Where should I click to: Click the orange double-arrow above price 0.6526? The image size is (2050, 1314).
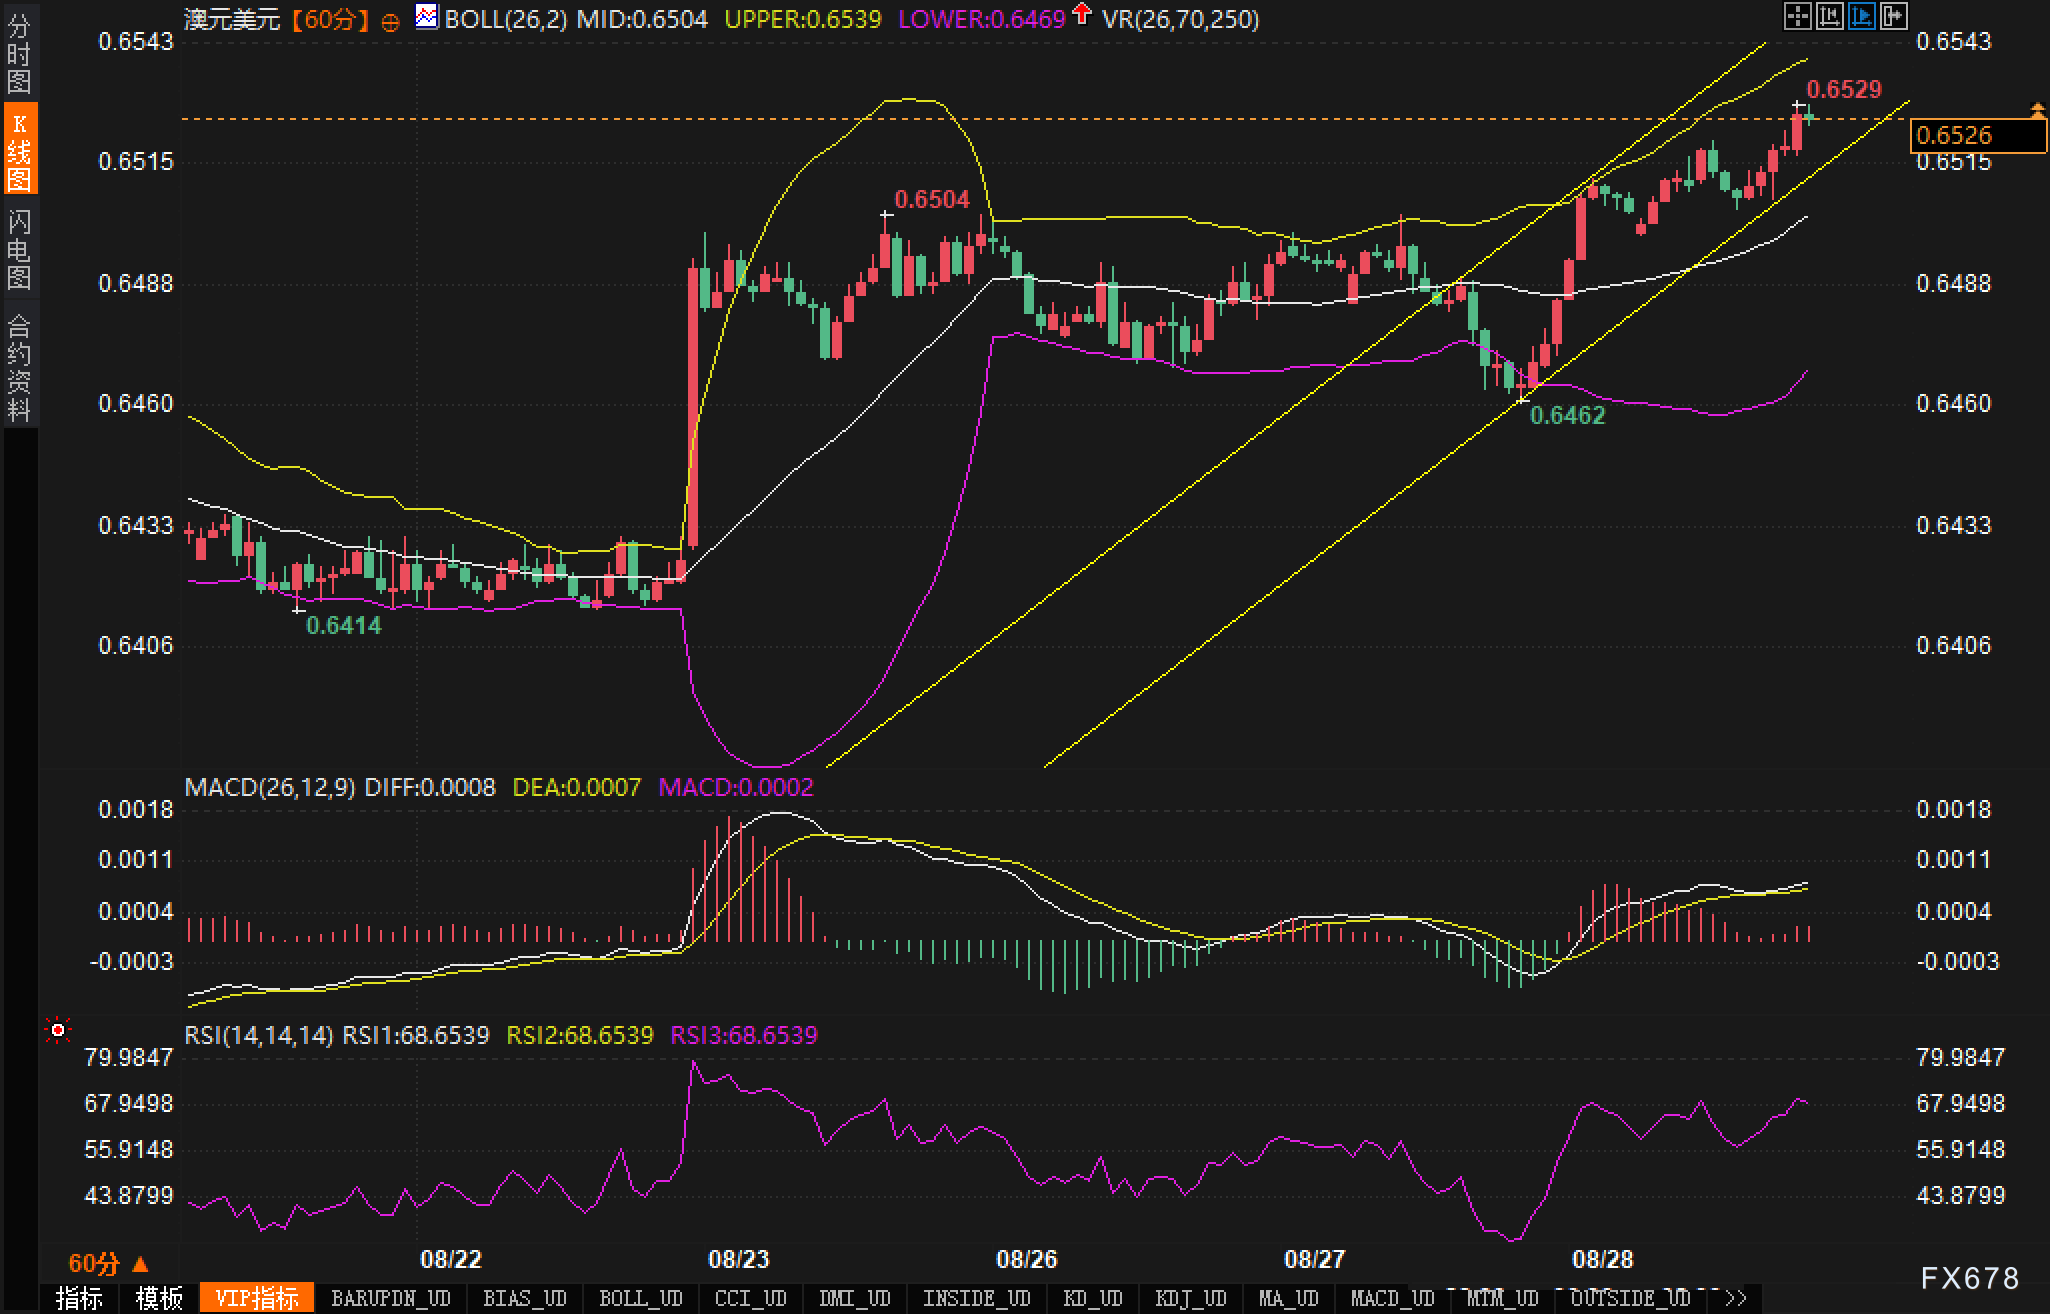[2037, 108]
